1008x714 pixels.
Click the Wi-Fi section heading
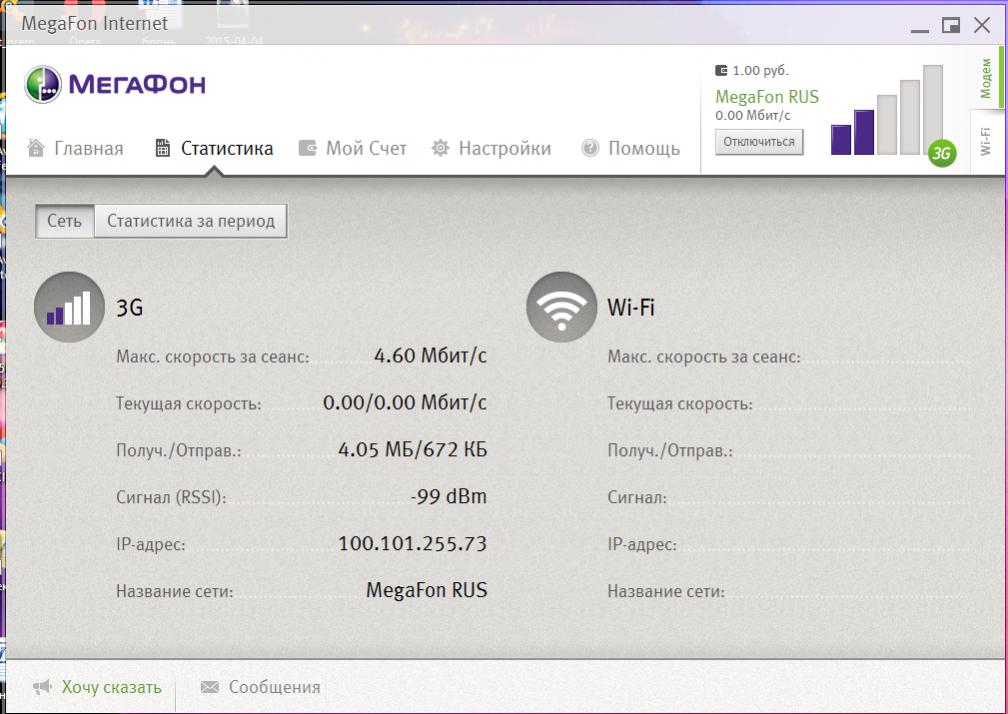(631, 307)
